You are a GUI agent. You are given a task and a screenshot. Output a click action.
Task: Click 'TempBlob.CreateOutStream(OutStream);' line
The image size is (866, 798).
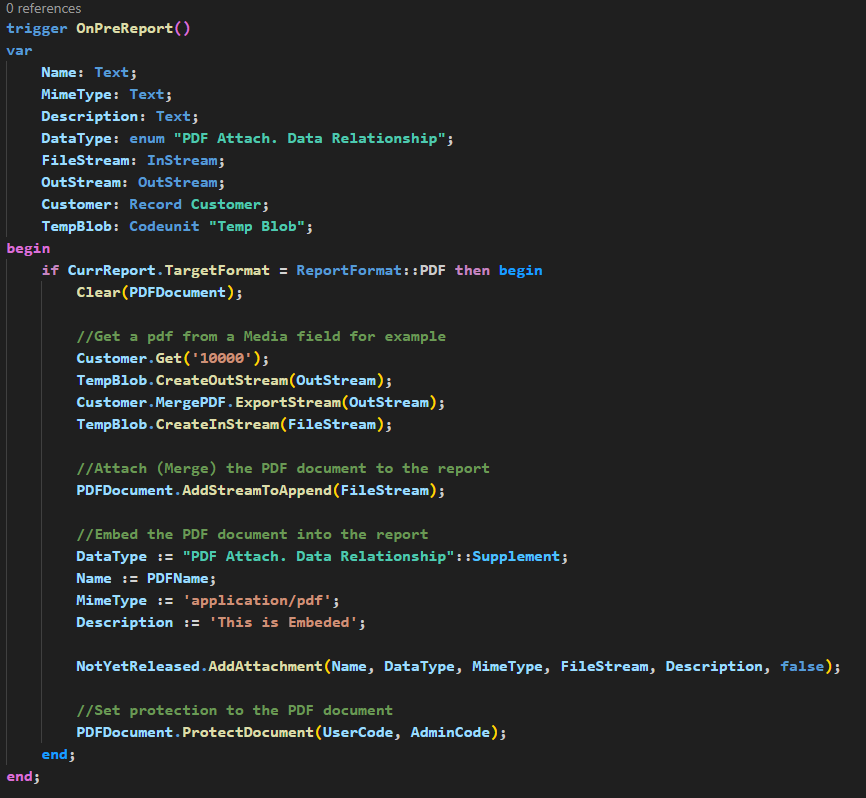234,380
